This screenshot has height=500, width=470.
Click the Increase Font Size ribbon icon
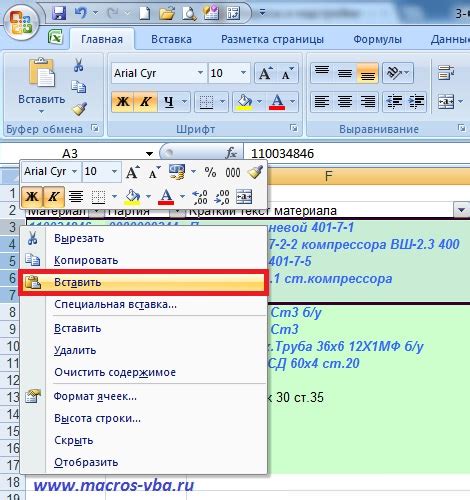point(266,73)
